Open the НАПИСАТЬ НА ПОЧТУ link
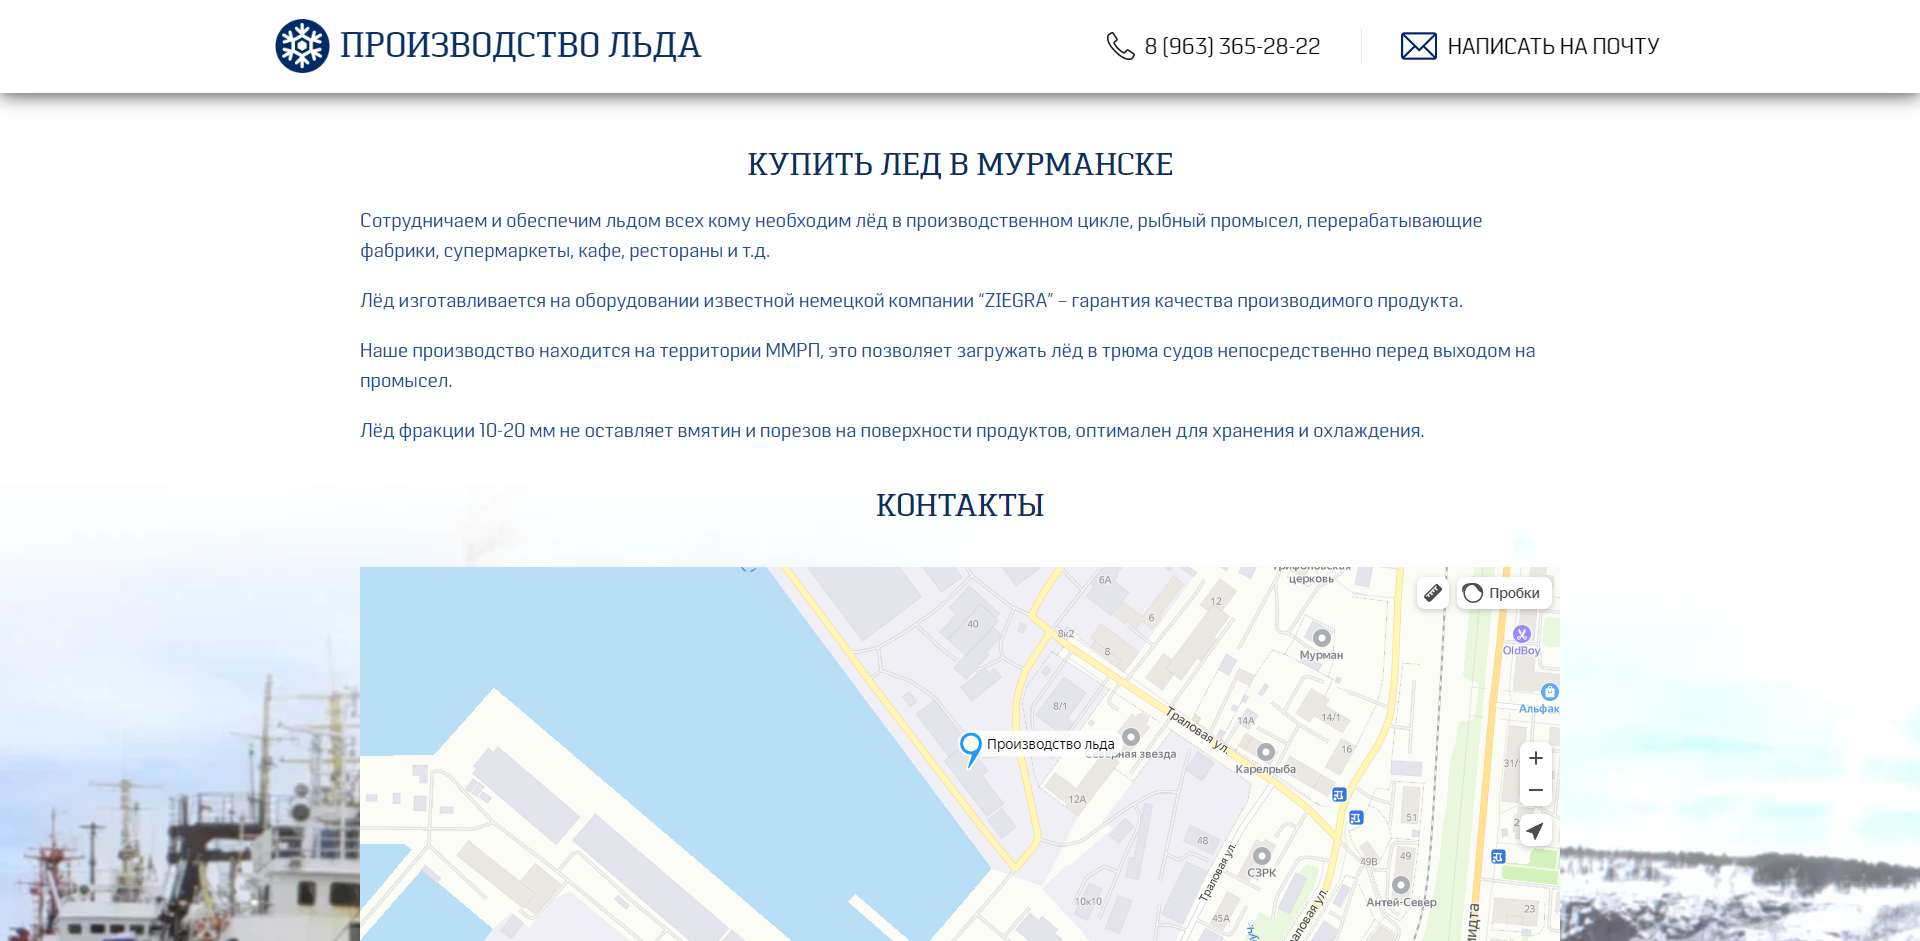 click(x=1553, y=46)
